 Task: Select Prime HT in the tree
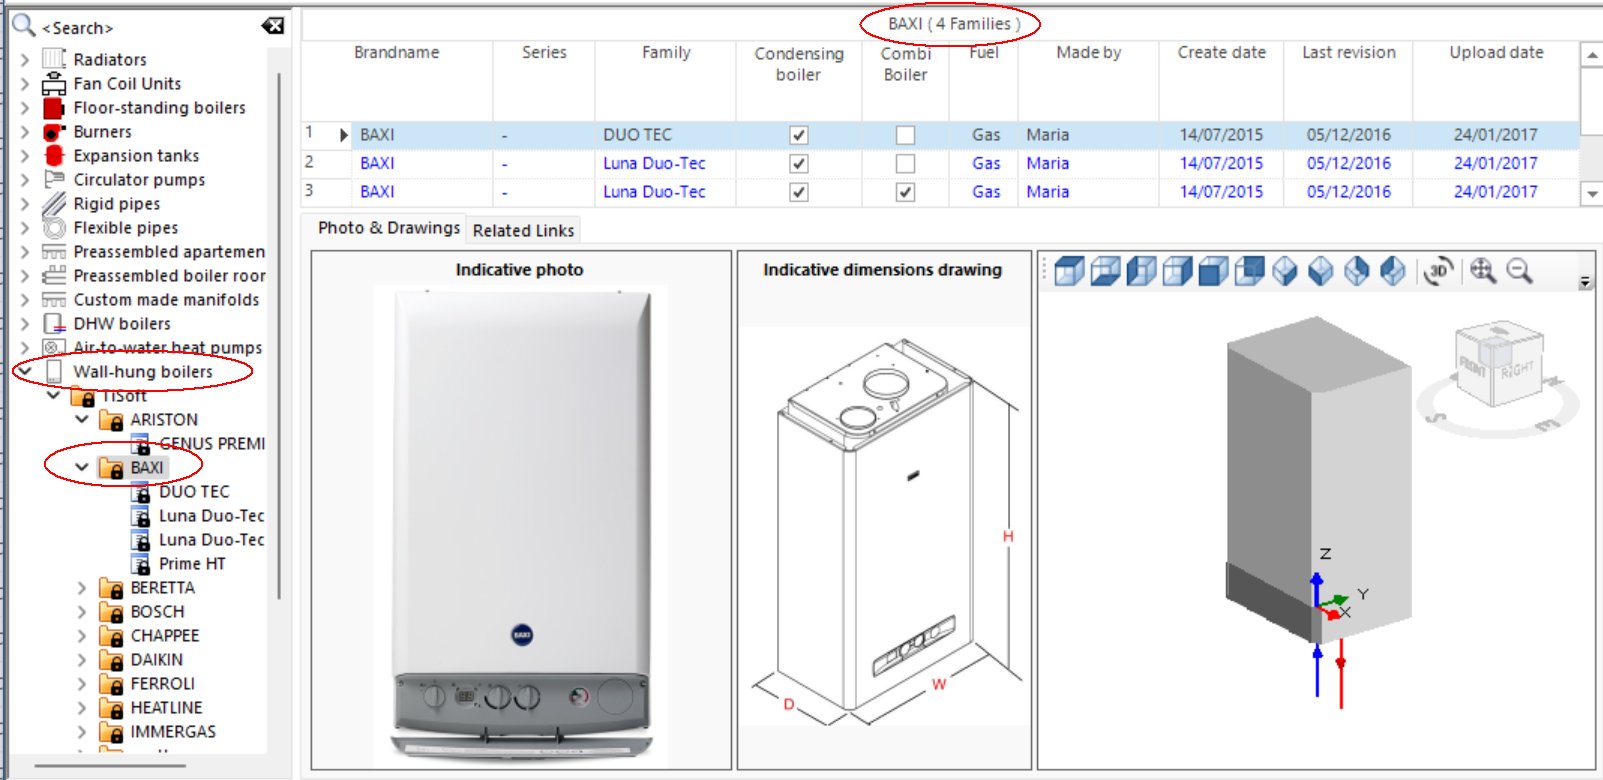tap(191, 564)
